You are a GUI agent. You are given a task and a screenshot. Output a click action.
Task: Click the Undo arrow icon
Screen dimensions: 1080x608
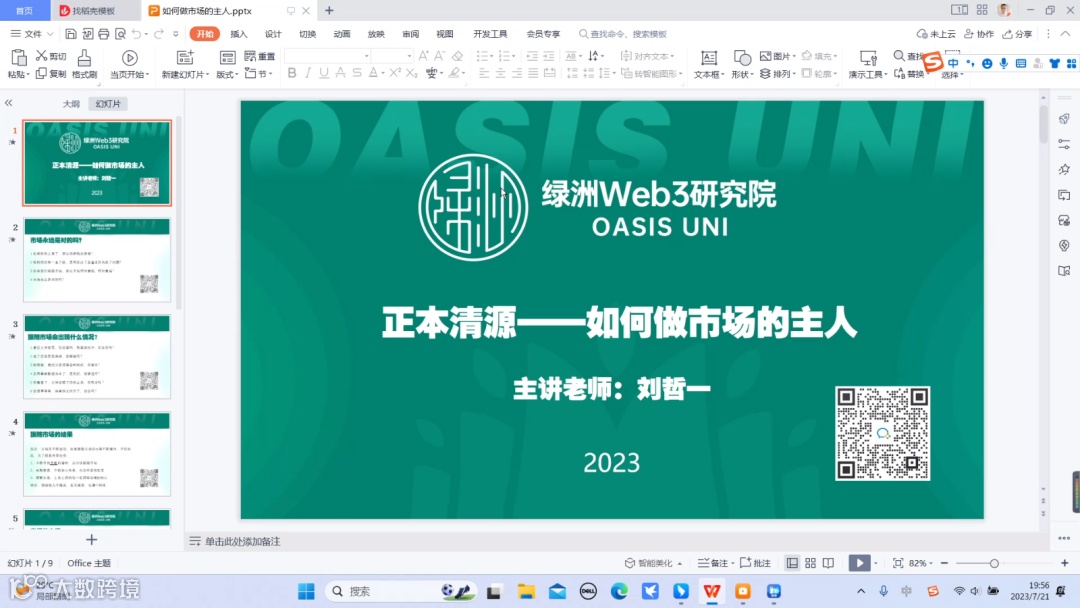[x=136, y=34]
